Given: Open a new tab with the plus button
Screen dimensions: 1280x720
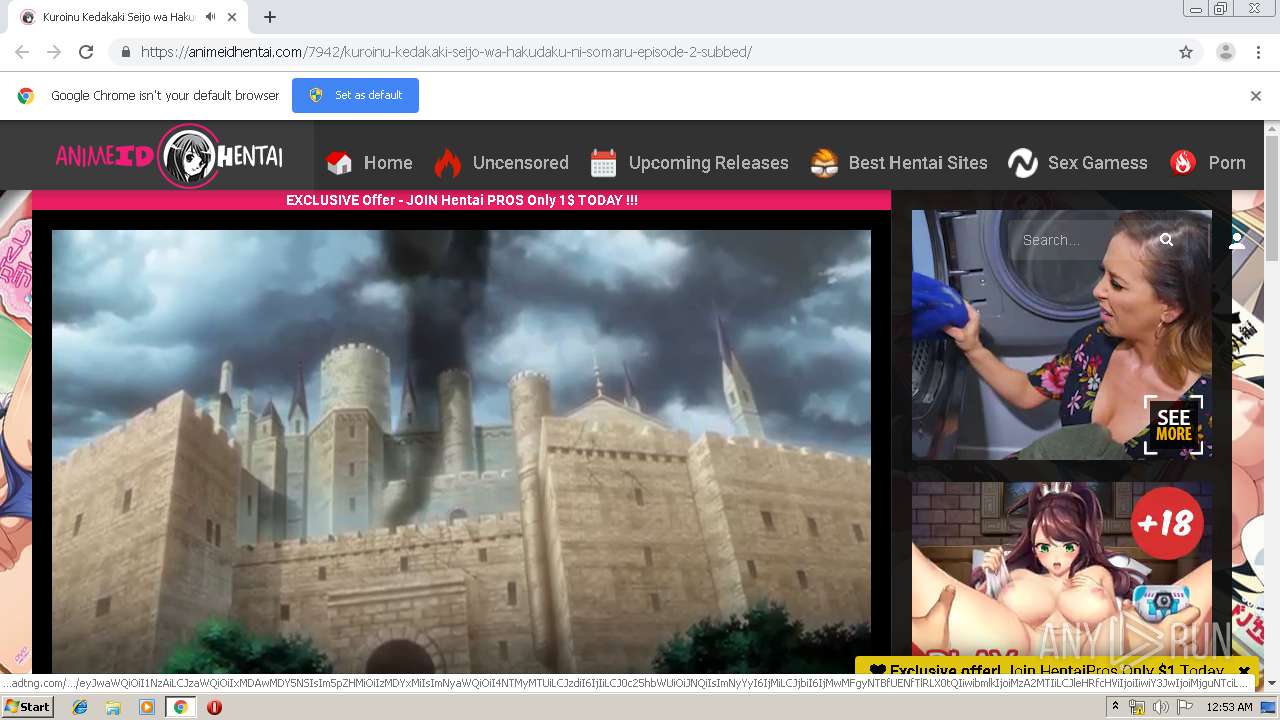Looking at the screenshot, I should pos(270,17).
